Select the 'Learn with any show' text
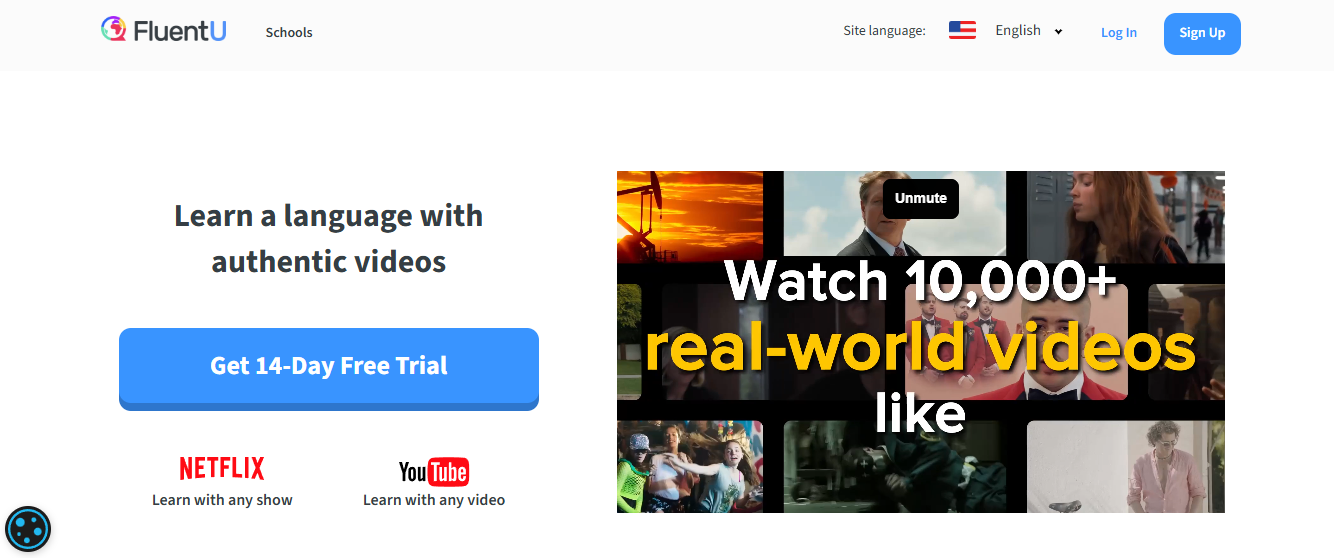Screen dimensions: 1334x558 (x=222, y=500)
